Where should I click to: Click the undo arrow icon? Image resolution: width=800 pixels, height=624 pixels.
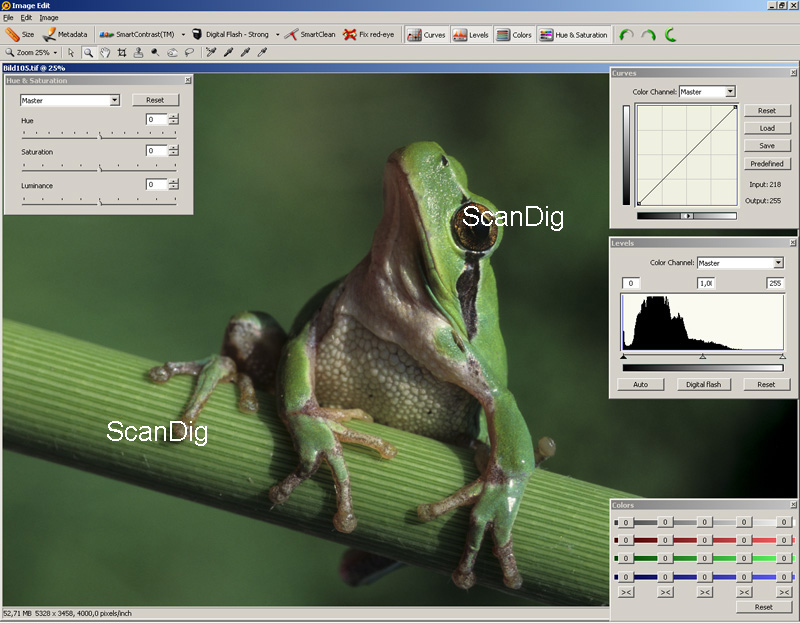tap(626, 35)
